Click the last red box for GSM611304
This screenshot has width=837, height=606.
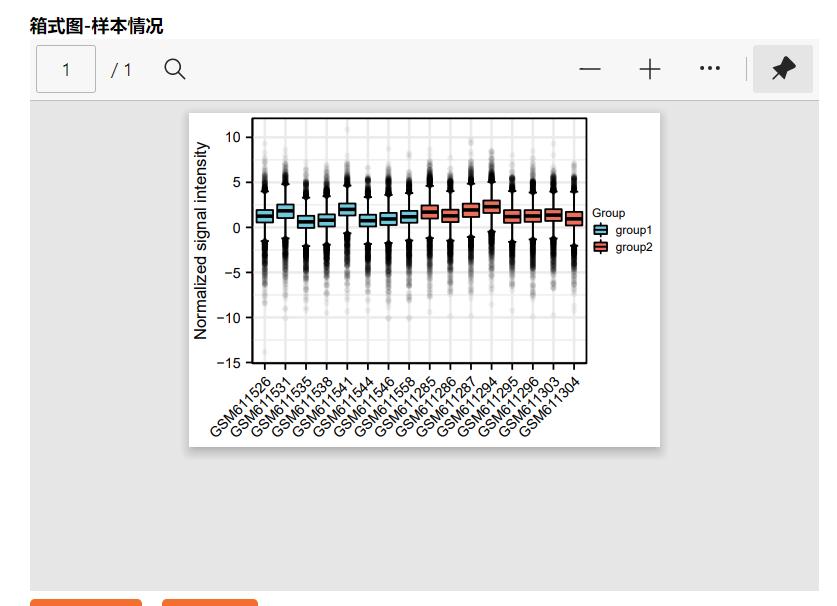[573, 218]
